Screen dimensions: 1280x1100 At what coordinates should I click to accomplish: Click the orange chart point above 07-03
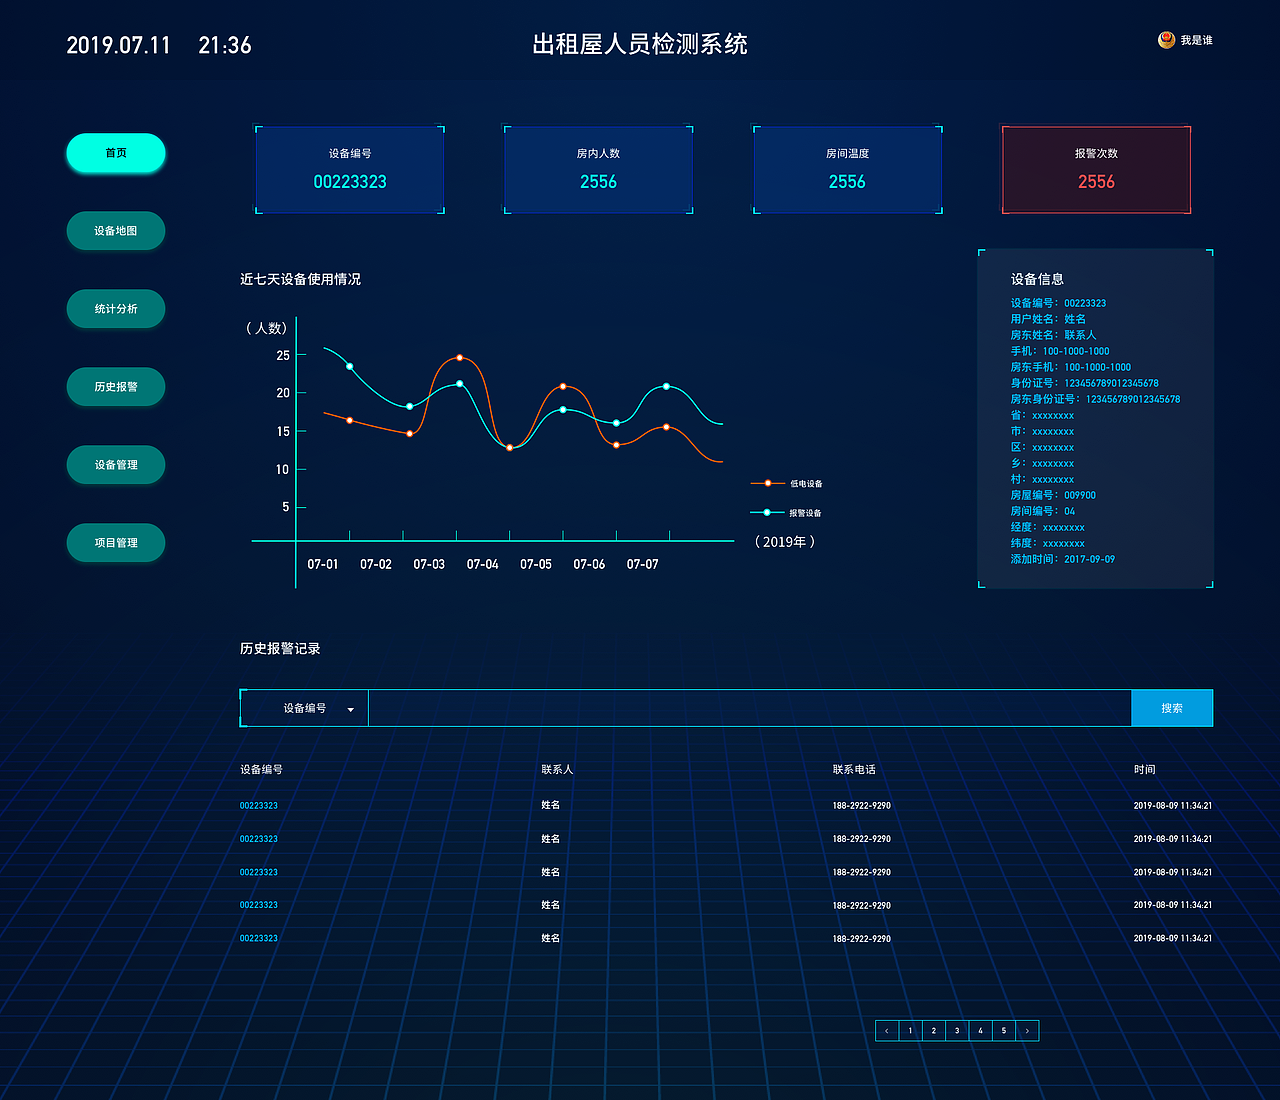pyautogui.click(x=460, y=357)
